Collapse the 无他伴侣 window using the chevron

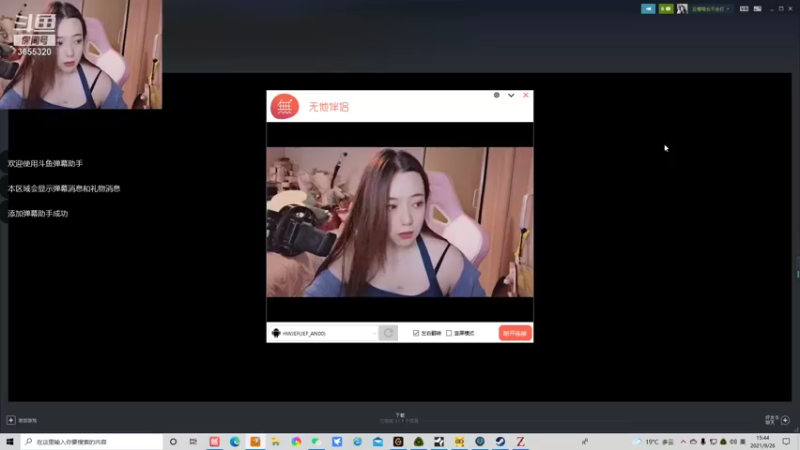pyautogui.click(x=511, y=95)
